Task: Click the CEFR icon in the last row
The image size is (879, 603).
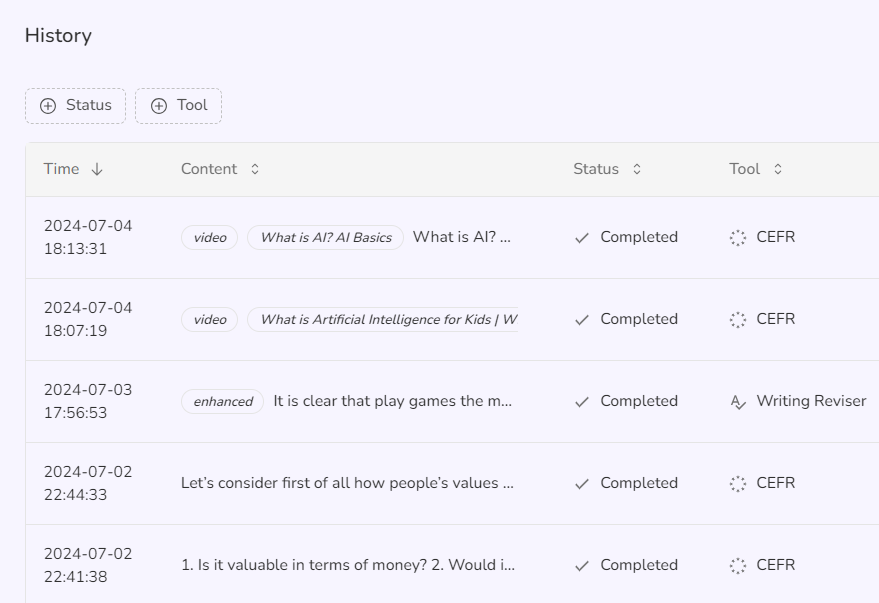Action: (738, 566)
